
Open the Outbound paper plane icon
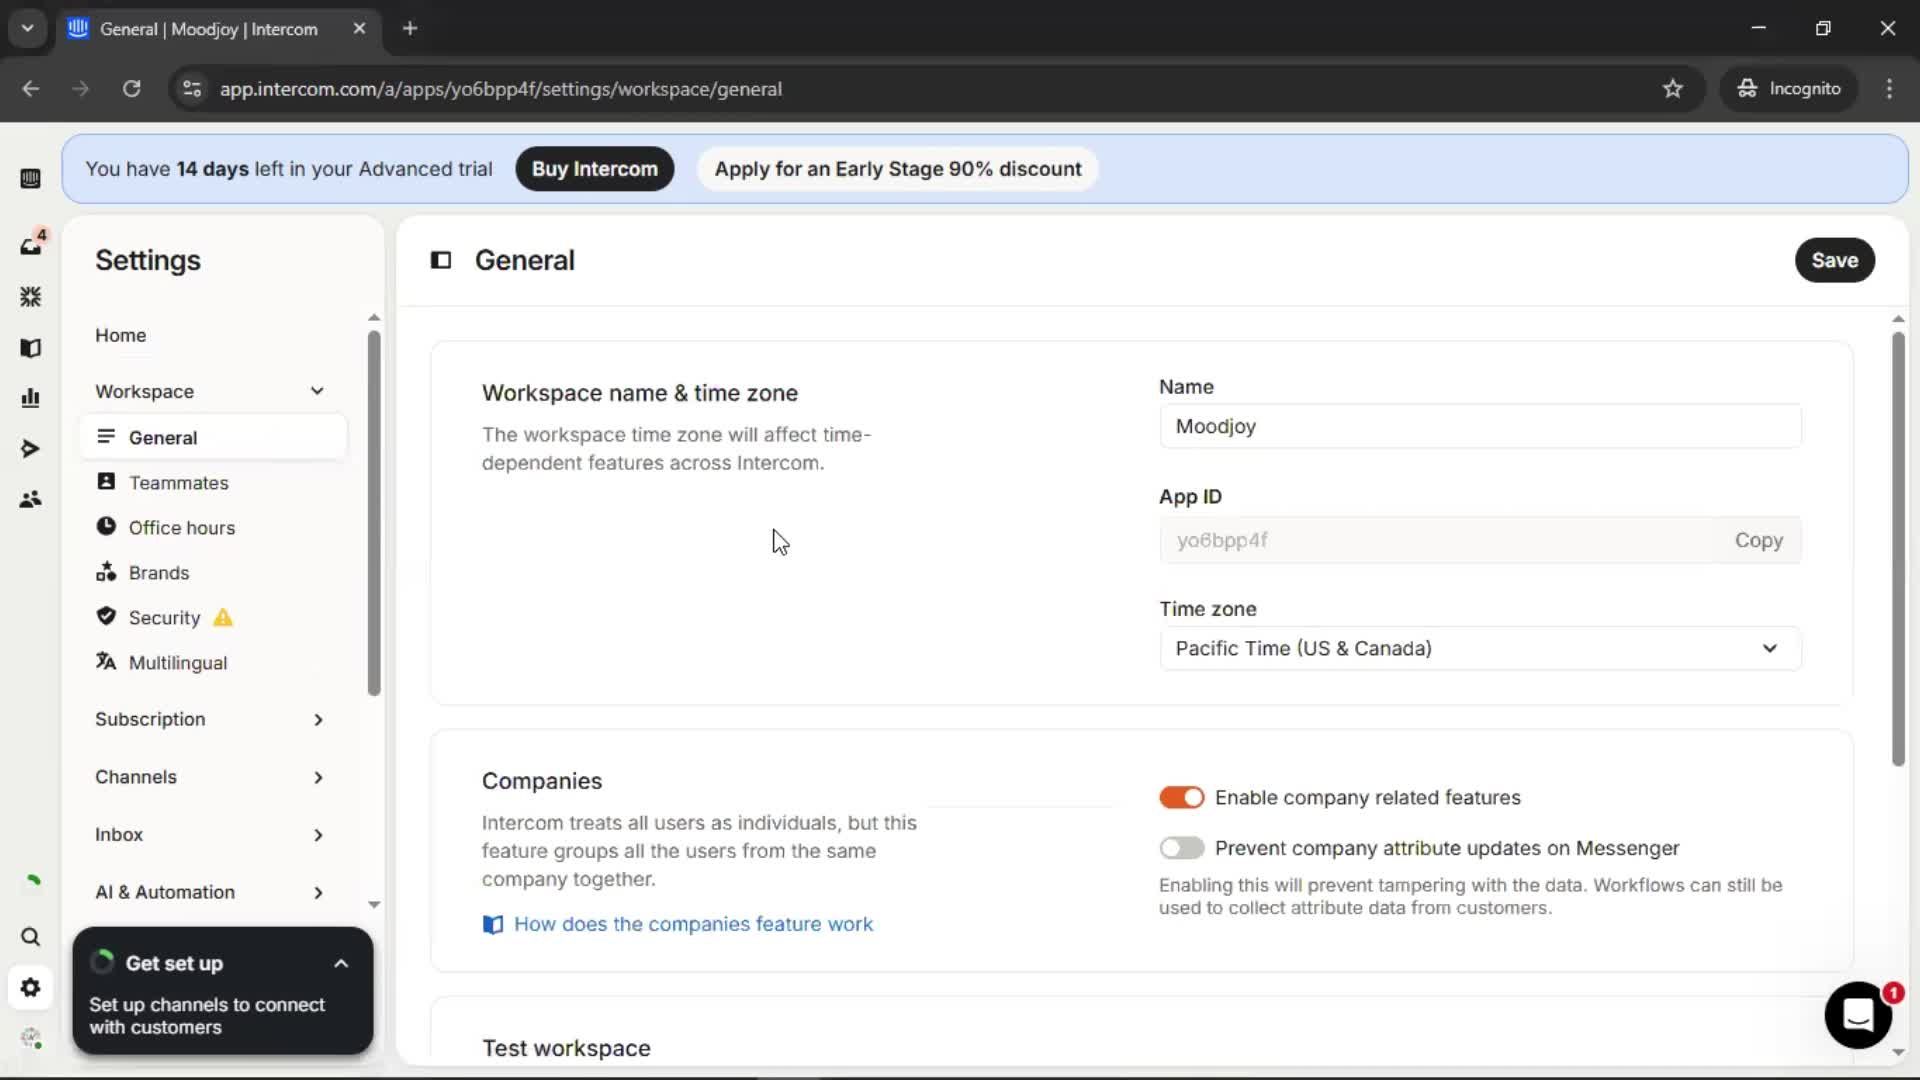(x=30, y=449)
